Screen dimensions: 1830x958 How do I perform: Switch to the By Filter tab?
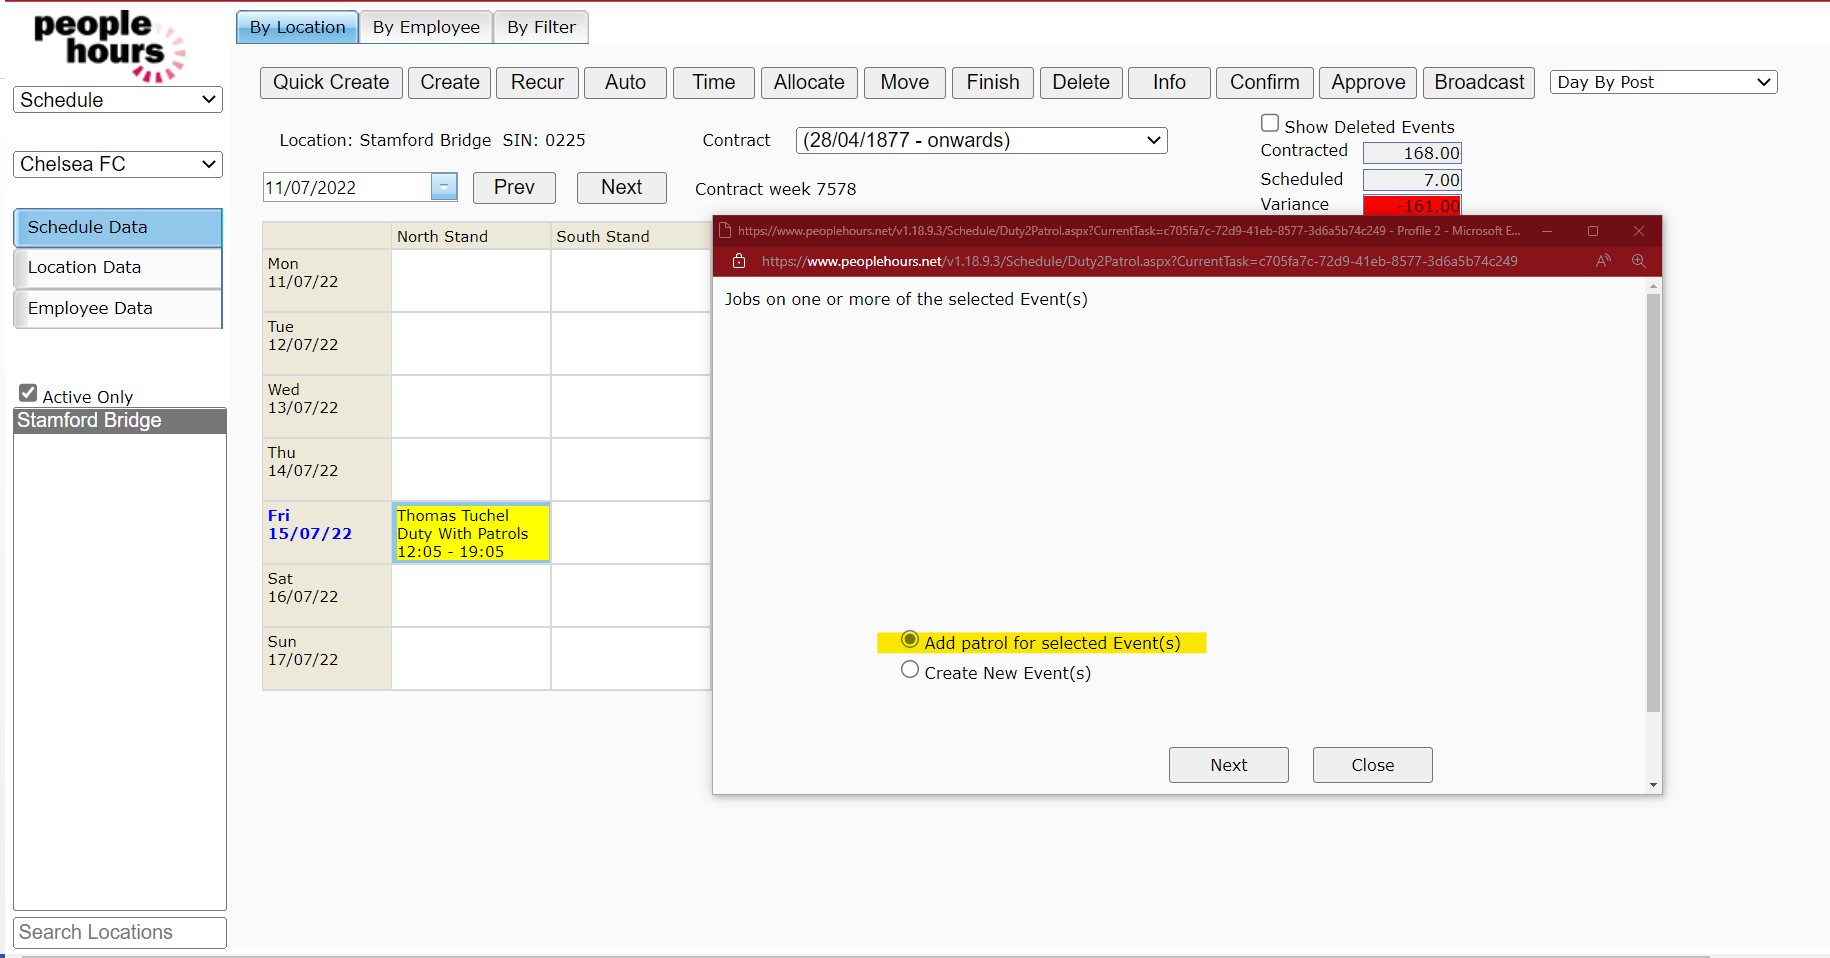click(x=540, y=27)
